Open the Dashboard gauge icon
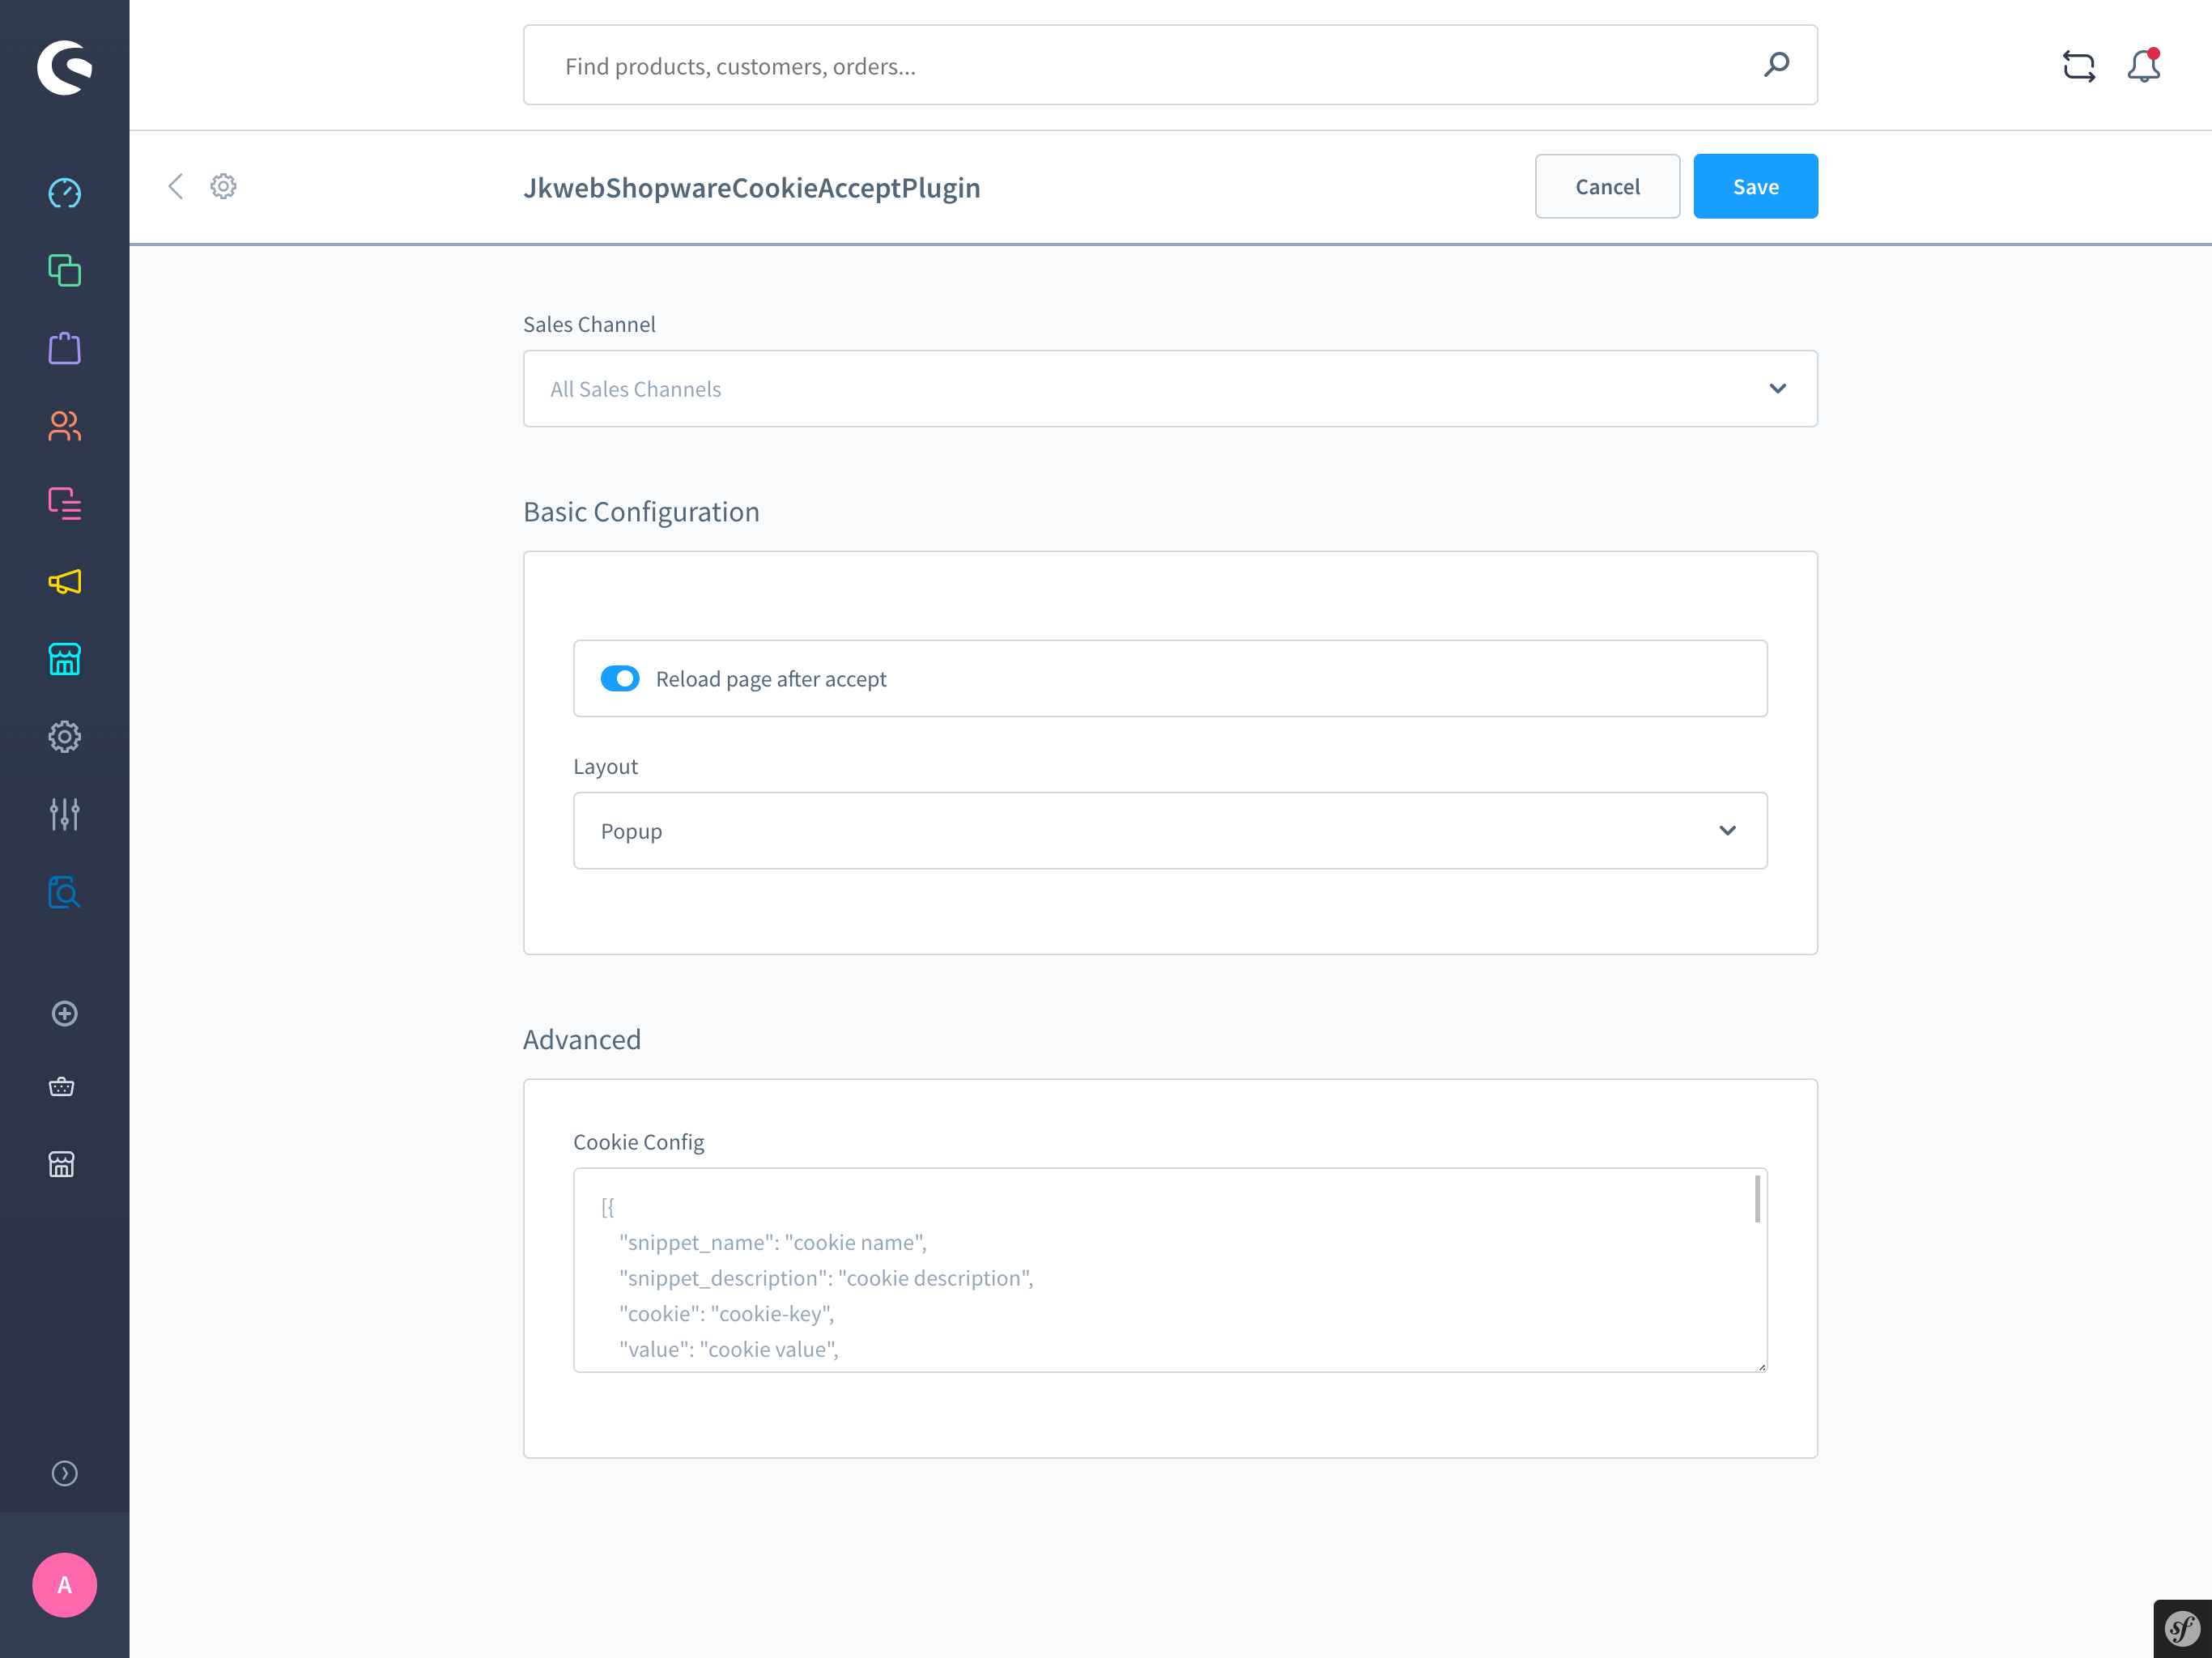 click(64, 193)
